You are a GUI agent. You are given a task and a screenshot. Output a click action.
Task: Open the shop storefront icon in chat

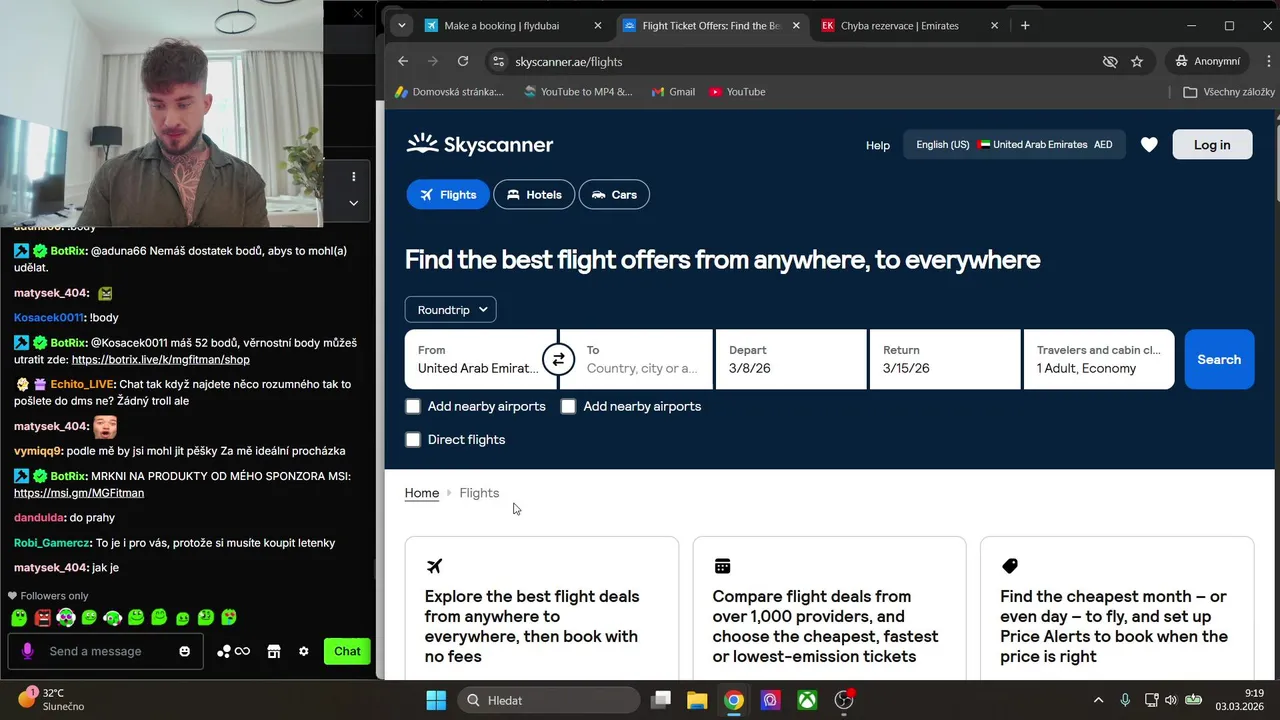coord(274,651)
